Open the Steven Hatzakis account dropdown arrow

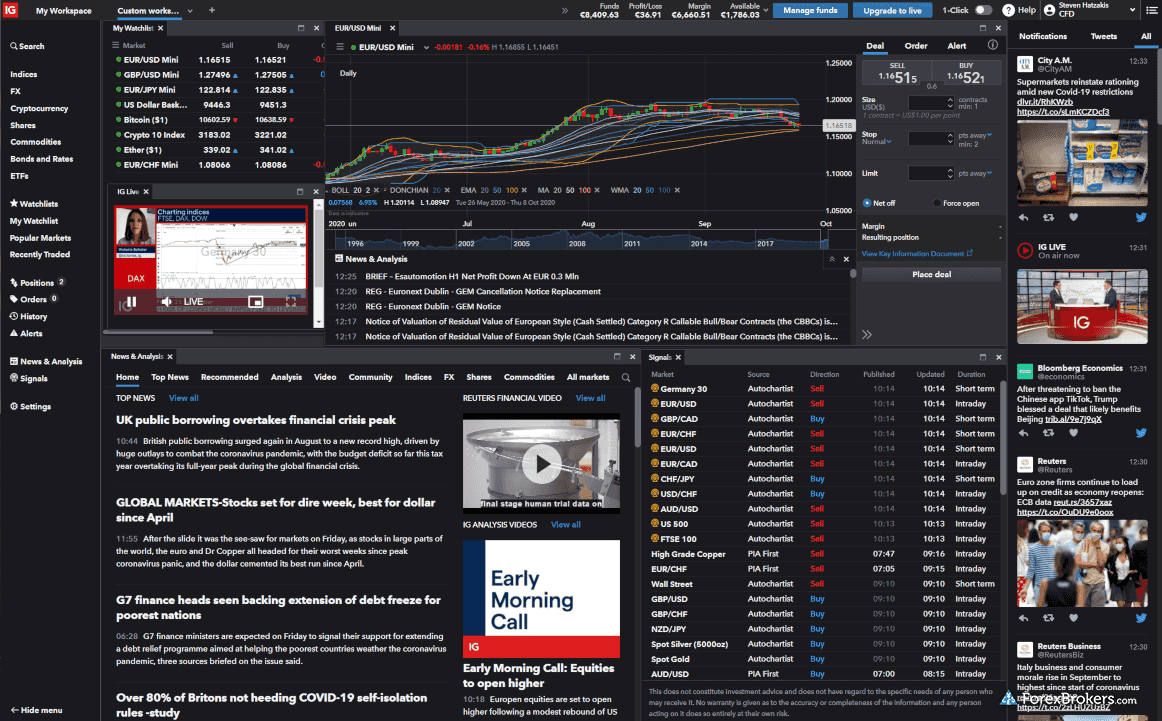[1132, 10]
